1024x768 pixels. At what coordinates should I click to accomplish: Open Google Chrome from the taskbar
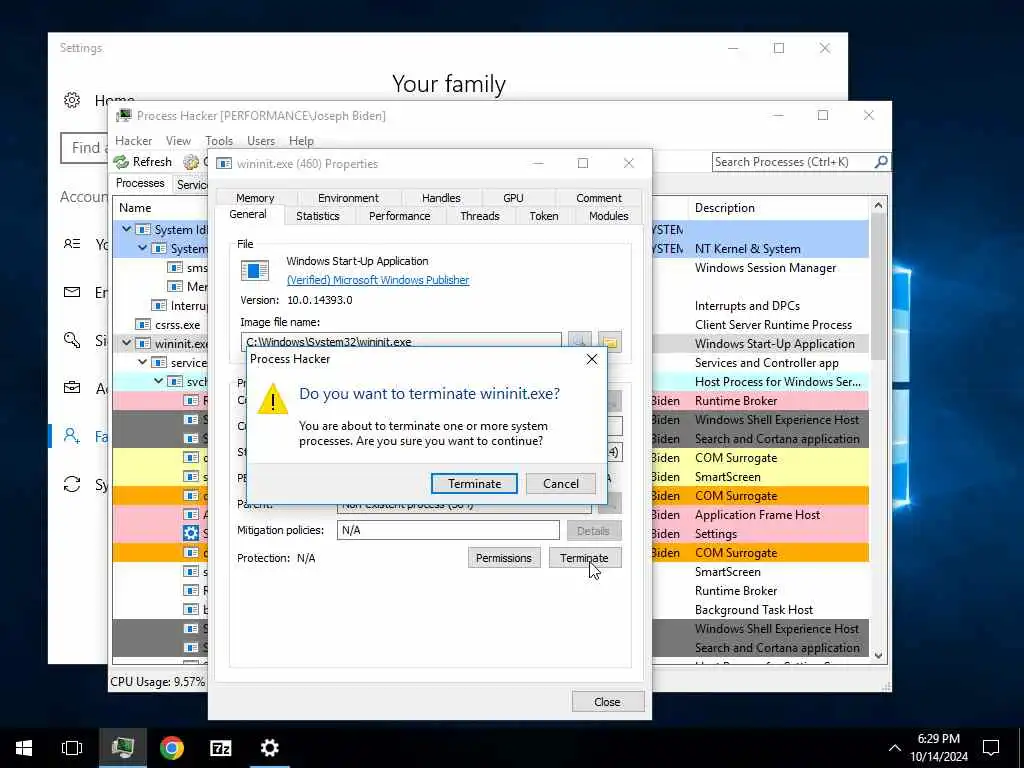[172, 748]
